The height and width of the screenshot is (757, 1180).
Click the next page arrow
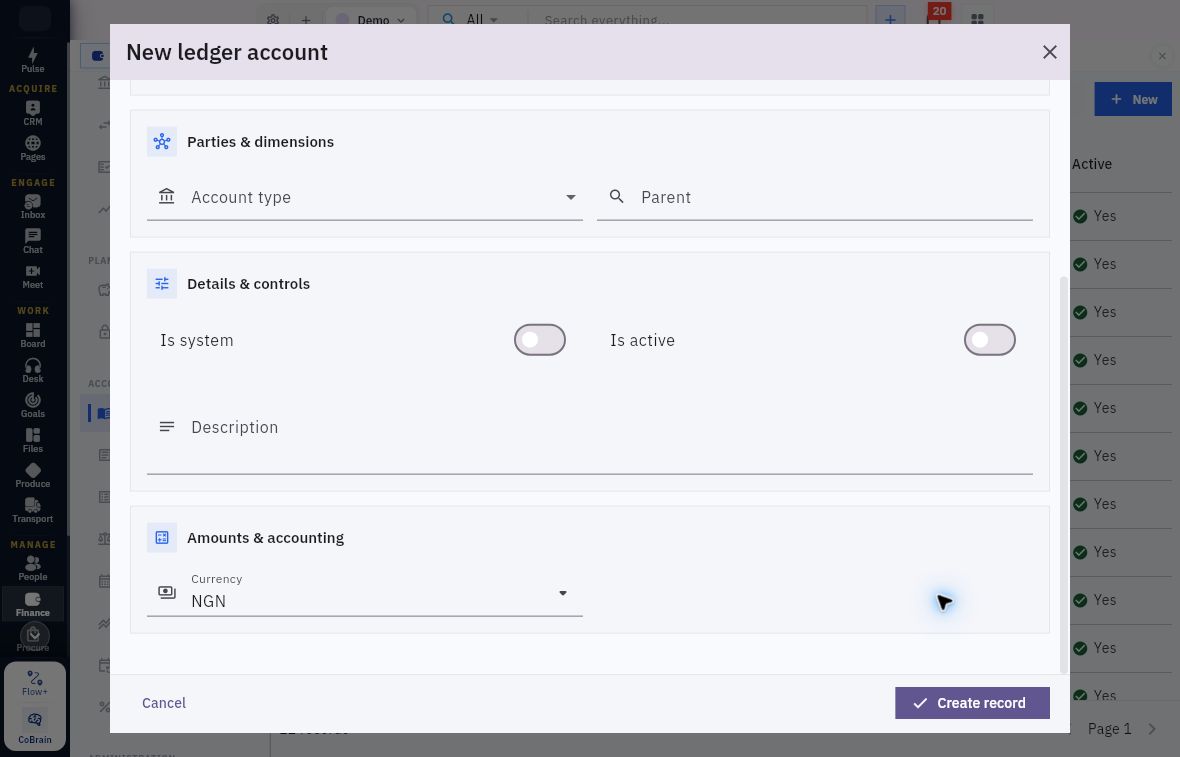point(1152,728)
